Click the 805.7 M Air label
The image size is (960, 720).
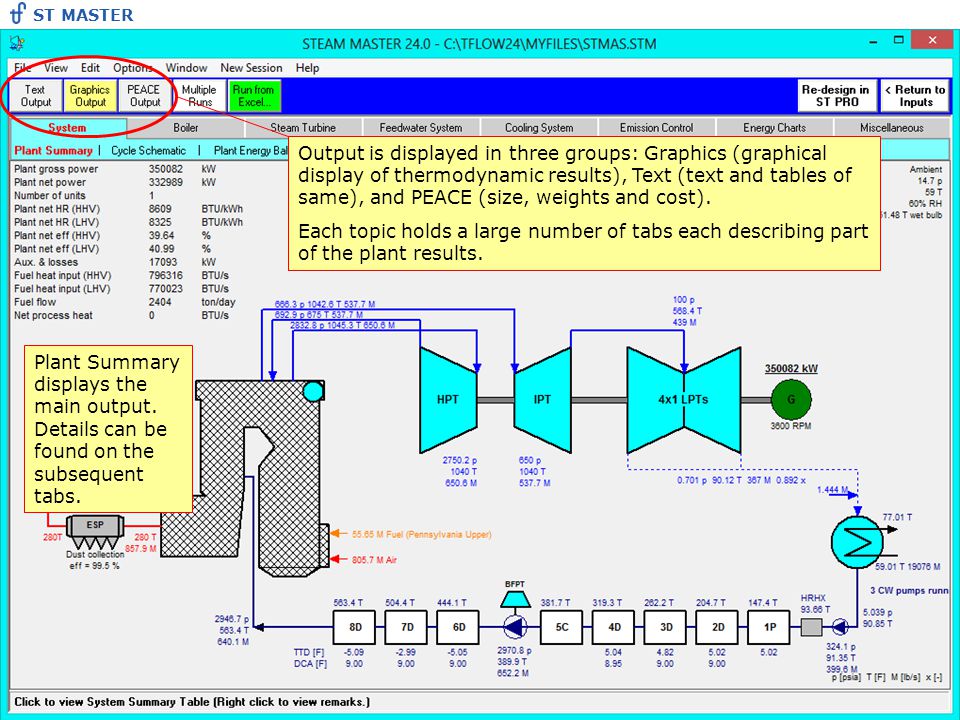[x=374, y=560]
